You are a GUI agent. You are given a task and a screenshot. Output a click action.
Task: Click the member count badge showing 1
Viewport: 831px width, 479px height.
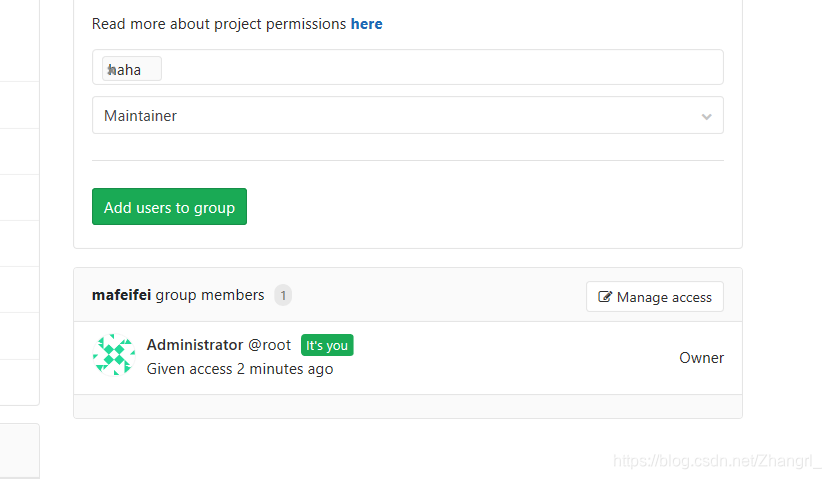283,295
